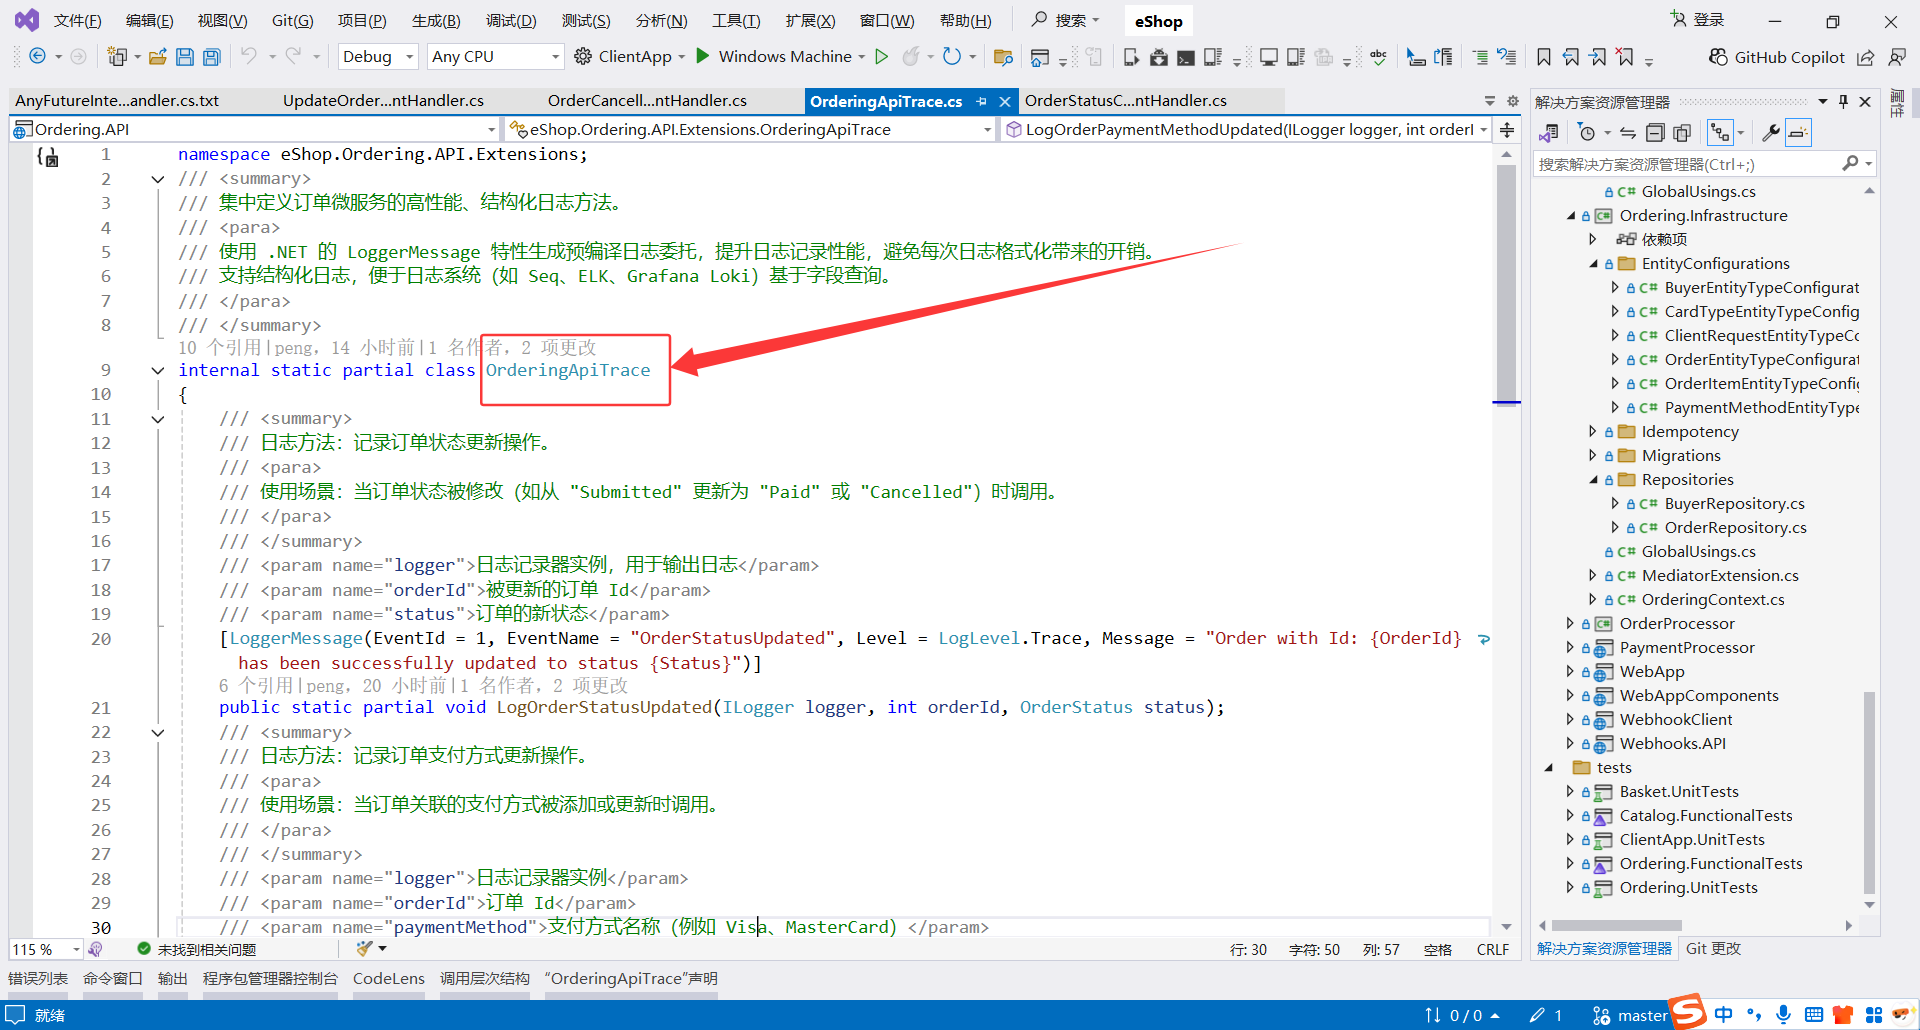
Task: Click the Solution Explorer horizontal scrollbar thumb
Action: click(1616, 926)
